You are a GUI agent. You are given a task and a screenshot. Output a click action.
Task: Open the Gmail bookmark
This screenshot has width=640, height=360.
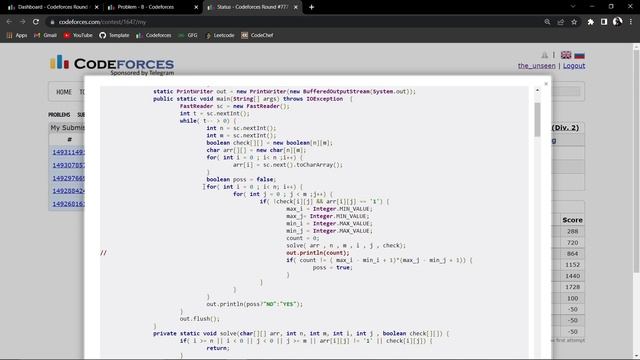pyautogui.click(x=45, y=36)
